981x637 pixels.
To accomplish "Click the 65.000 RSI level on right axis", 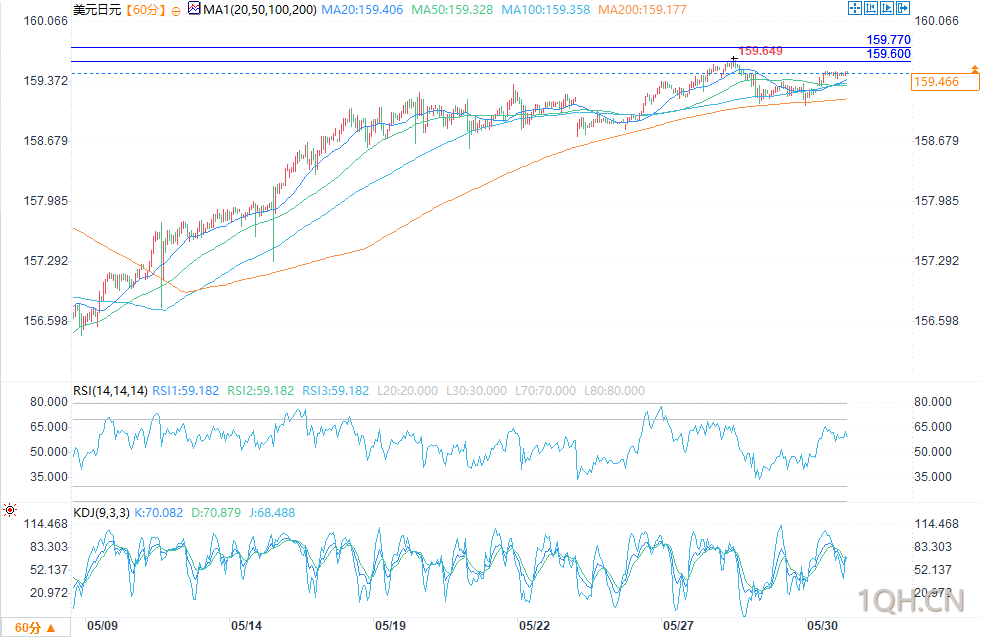I will tap(933, 427).
